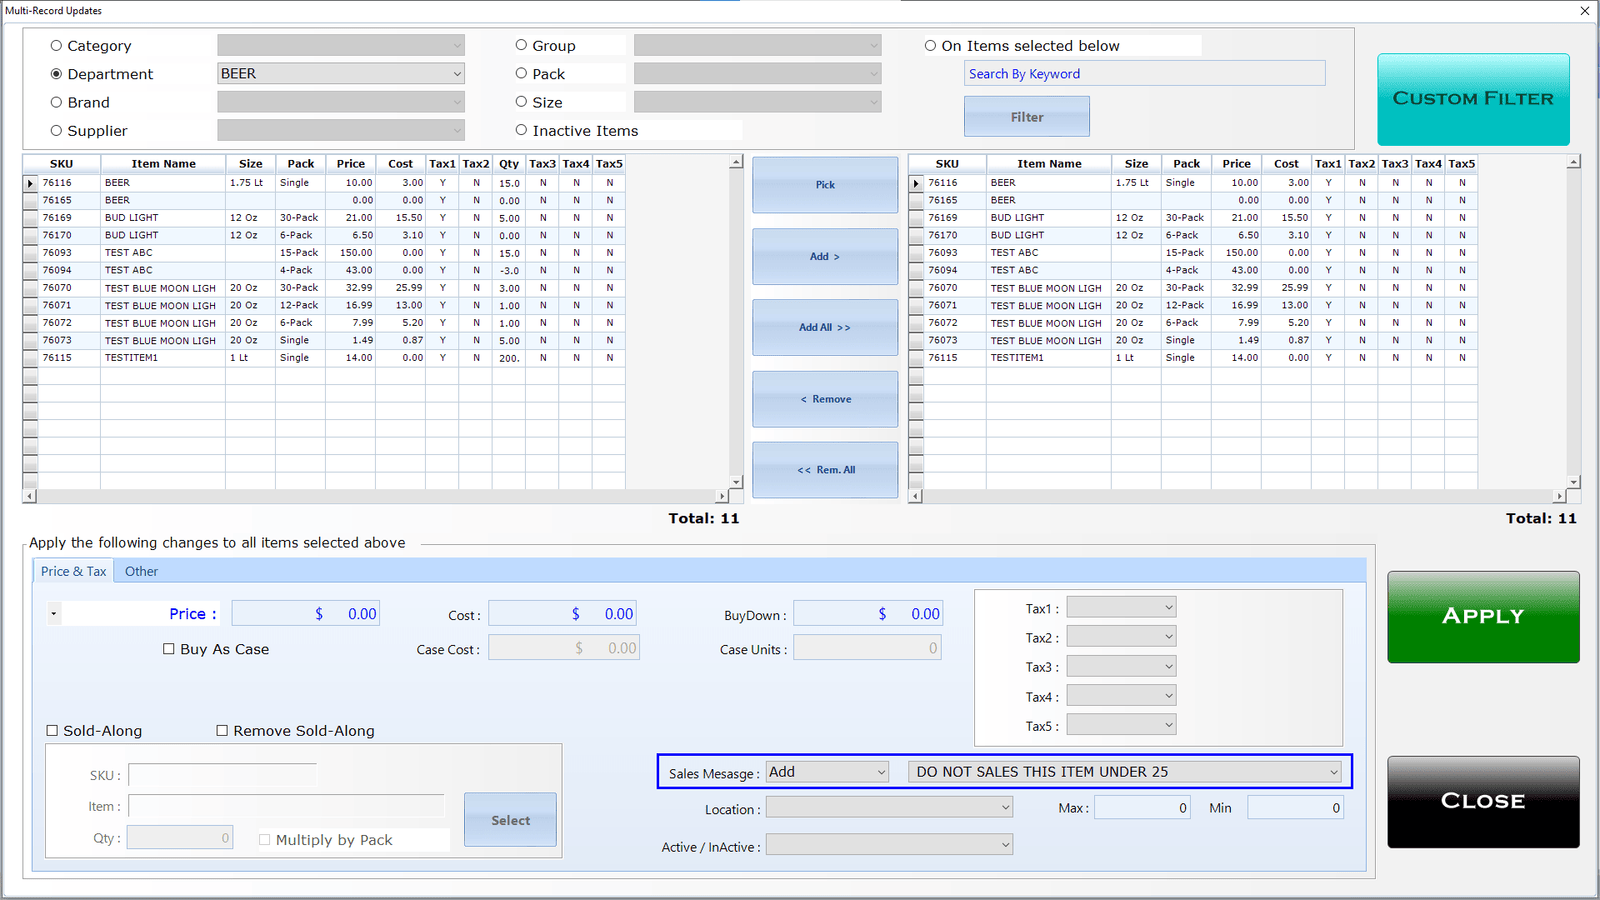Viewport: 1600px width, 900px height.
Task: Click the left grid's vertical scrollbar up arrow
Action: [x=736, y=162]
